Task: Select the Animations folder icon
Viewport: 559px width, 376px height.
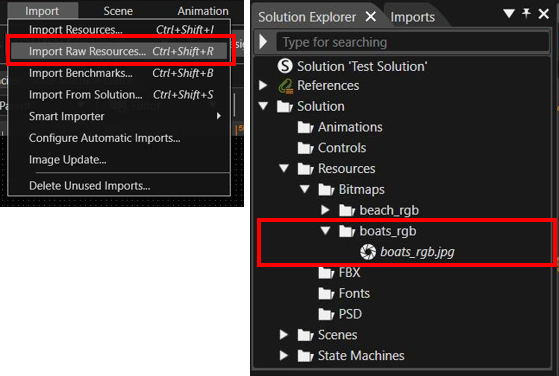Action: click(306, 127)
